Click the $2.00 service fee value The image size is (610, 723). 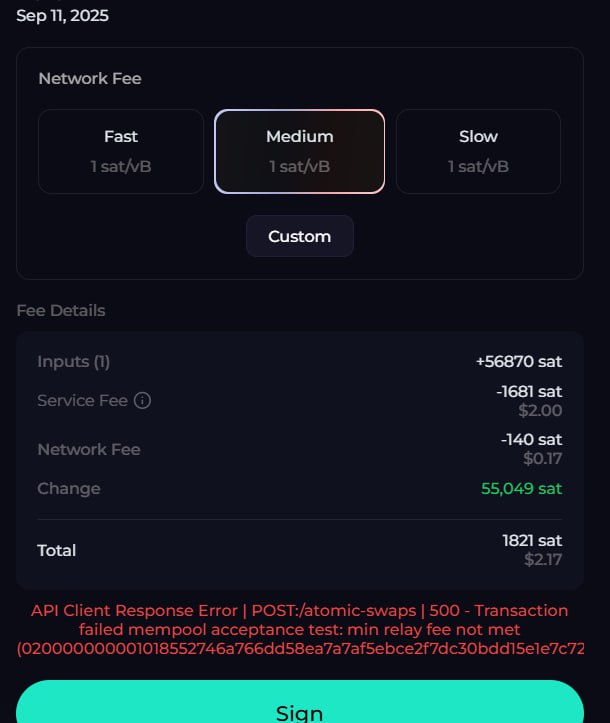540,410
